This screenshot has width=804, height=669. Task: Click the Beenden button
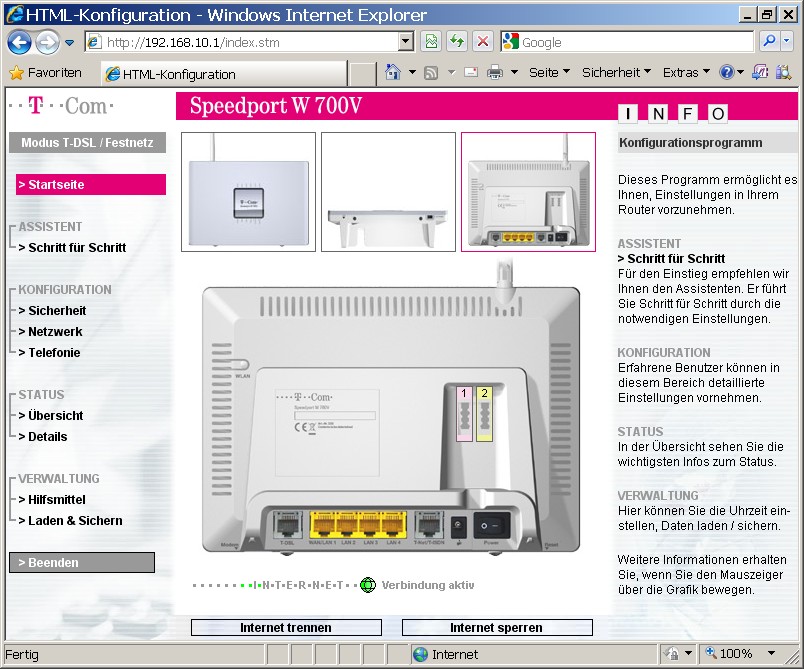[82, 562]
